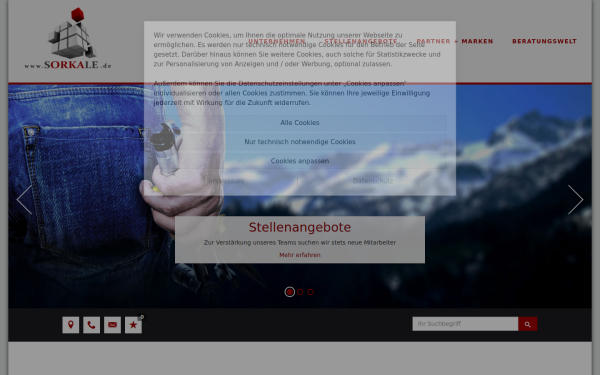Click the red search magnifier button
Screen dimensions: 600x375
[x=528, y=324]
